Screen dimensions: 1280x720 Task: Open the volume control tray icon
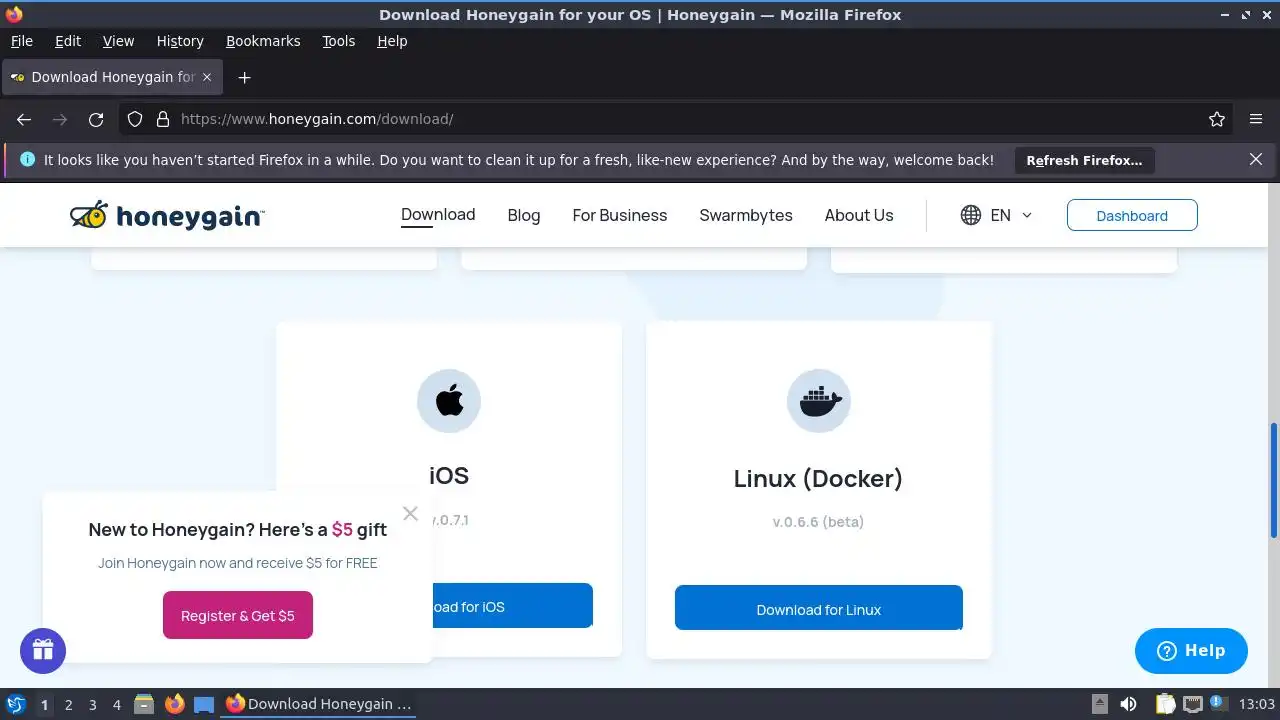[x=1128, y=704]
